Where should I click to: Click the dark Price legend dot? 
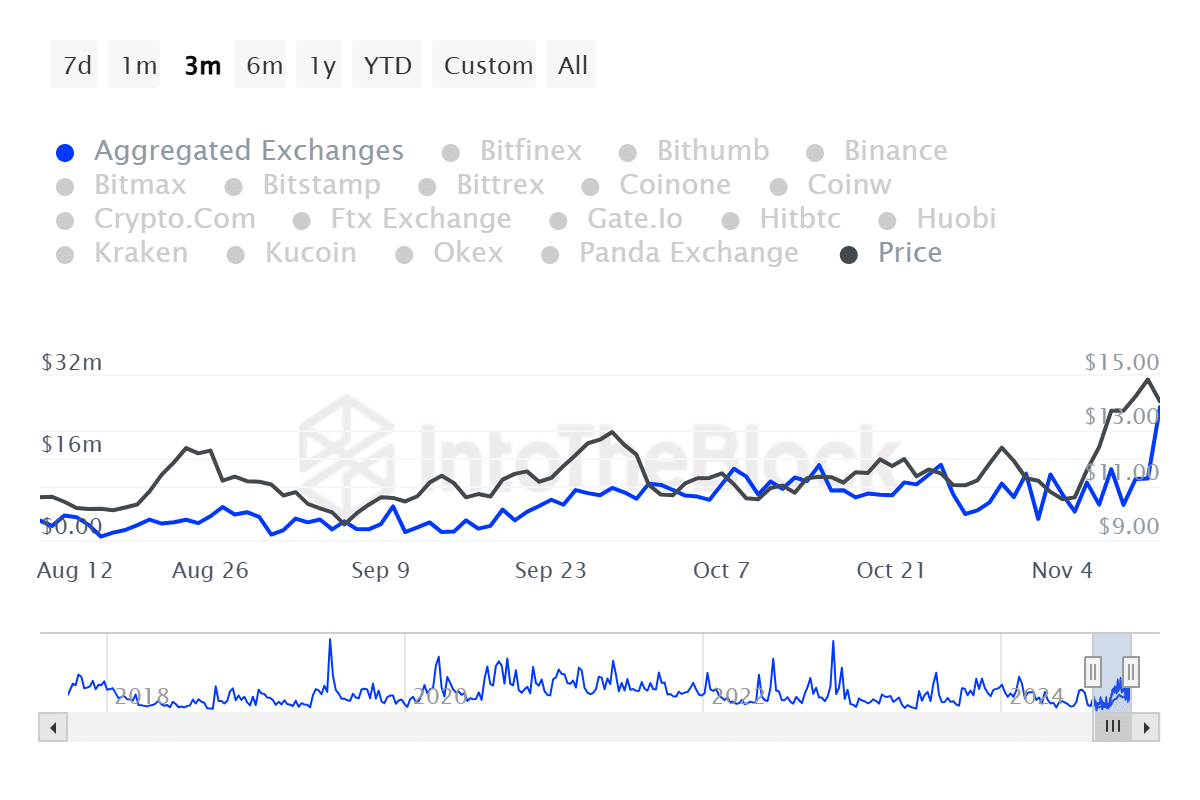click(x=849, y=254)
